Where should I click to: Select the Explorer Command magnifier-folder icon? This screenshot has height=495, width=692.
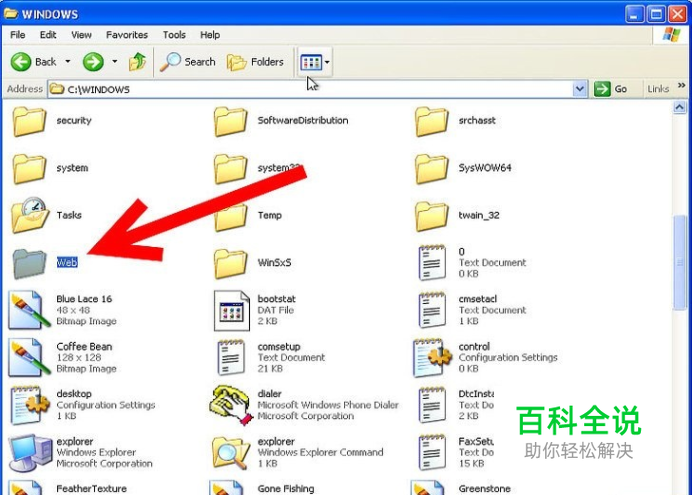click(231, 453)
